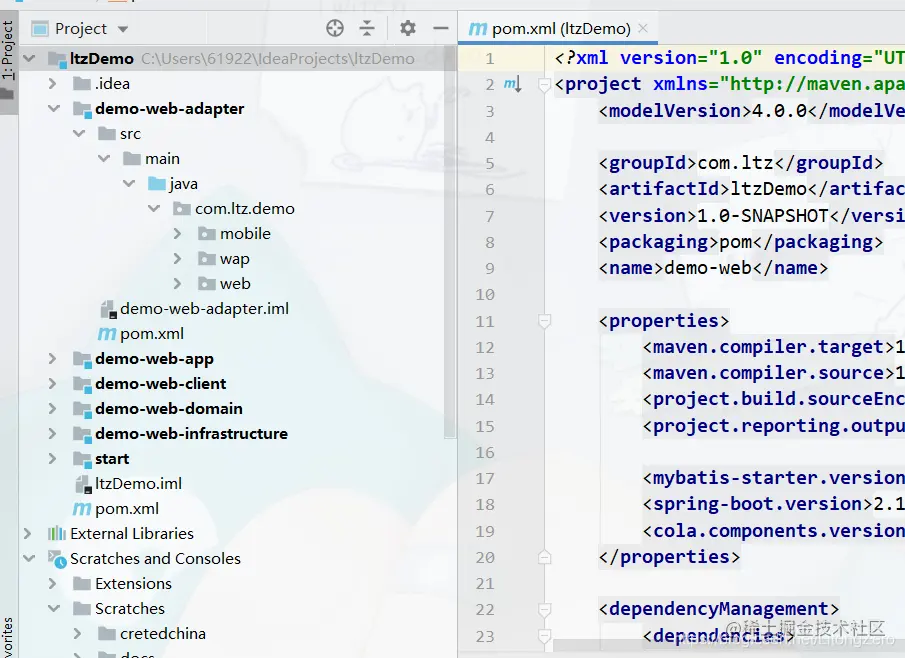Click the collapse all icon in Project panel

pyautogui.click(x=367, y=28)
